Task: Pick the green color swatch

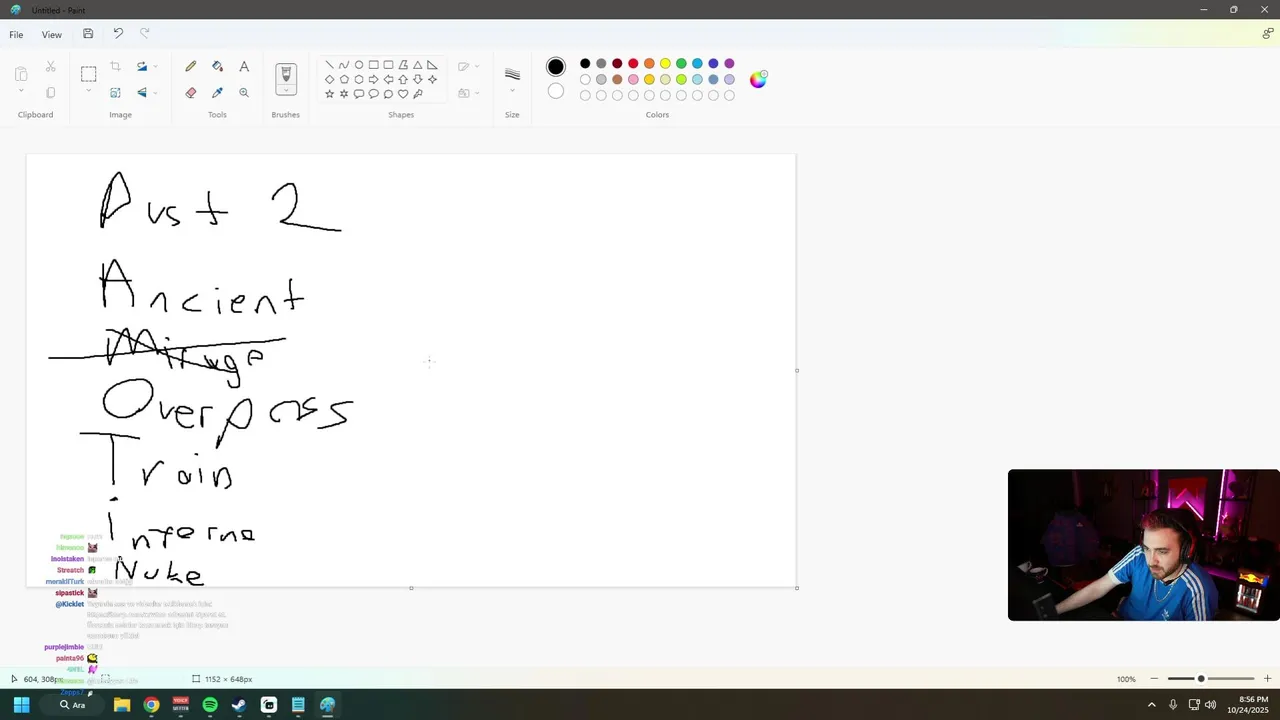Action: point(681,64)
